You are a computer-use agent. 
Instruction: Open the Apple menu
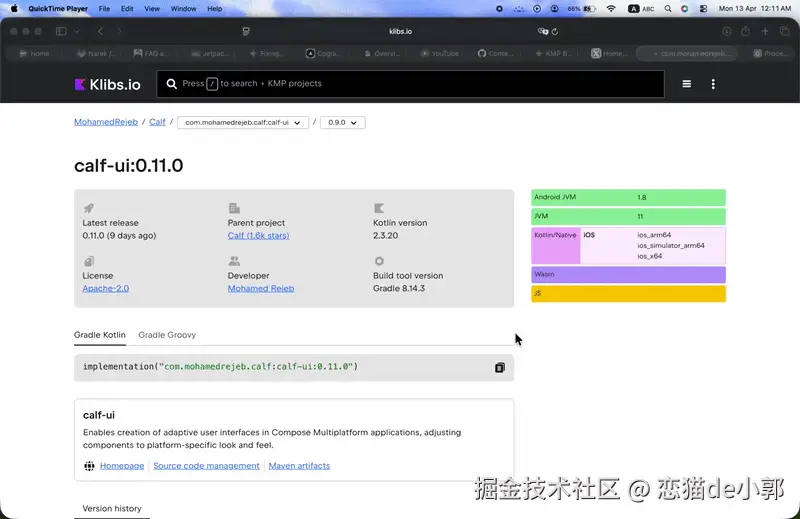[14, 8]
